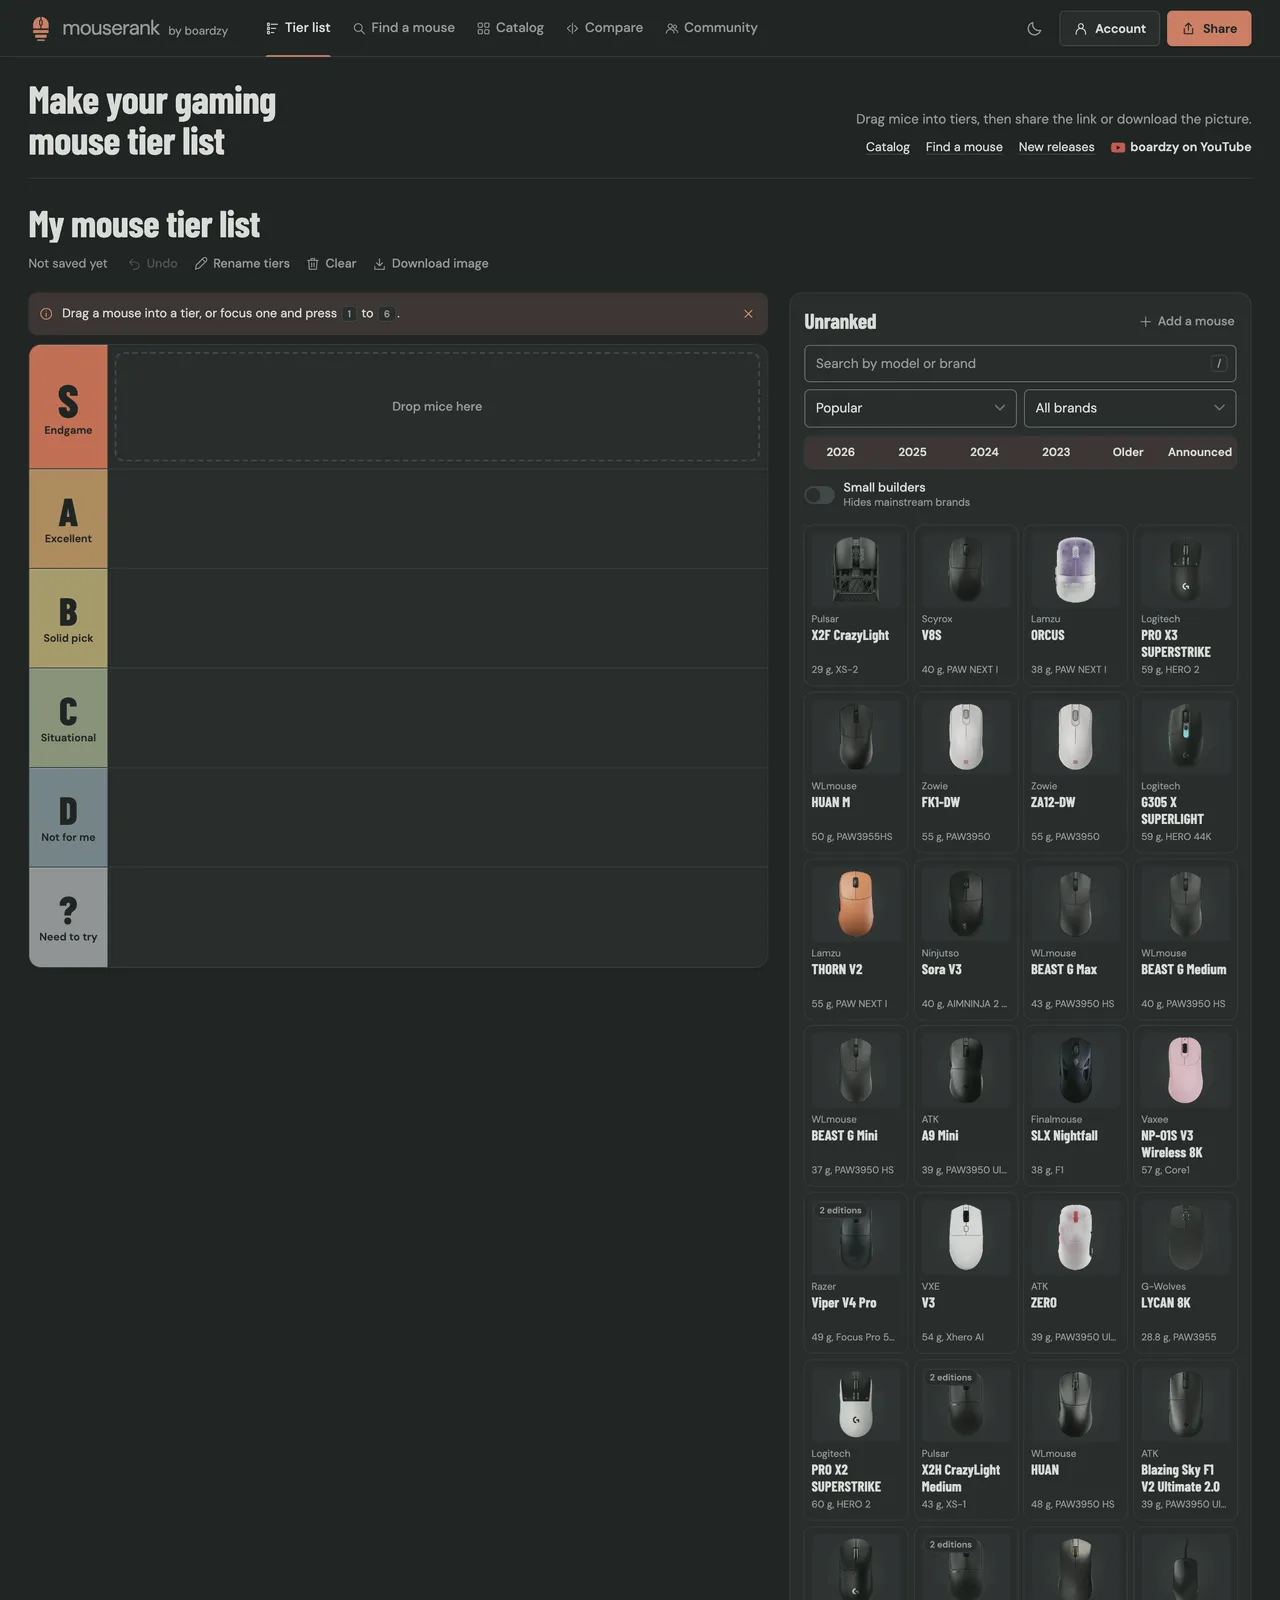1280x1600 pixels.
Task: Click the New releases link
Action: [x=1056, y=147]
